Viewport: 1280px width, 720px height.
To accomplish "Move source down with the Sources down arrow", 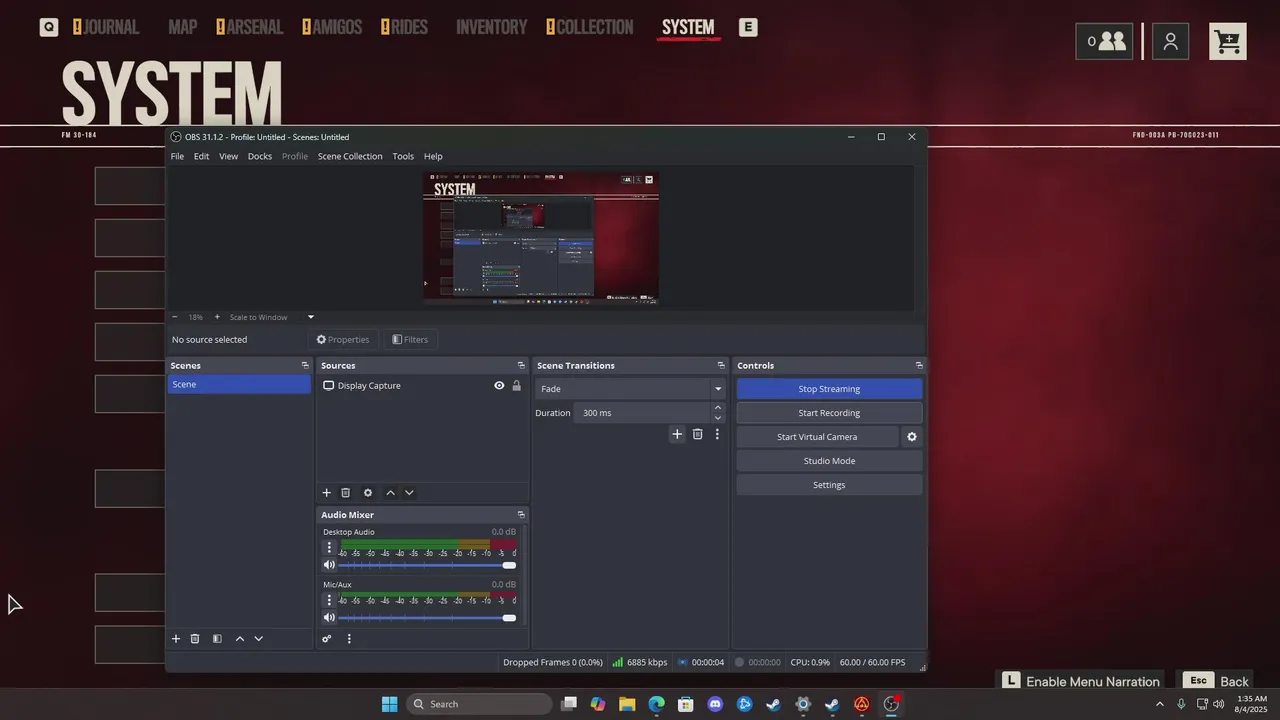I will pos(409,493).
